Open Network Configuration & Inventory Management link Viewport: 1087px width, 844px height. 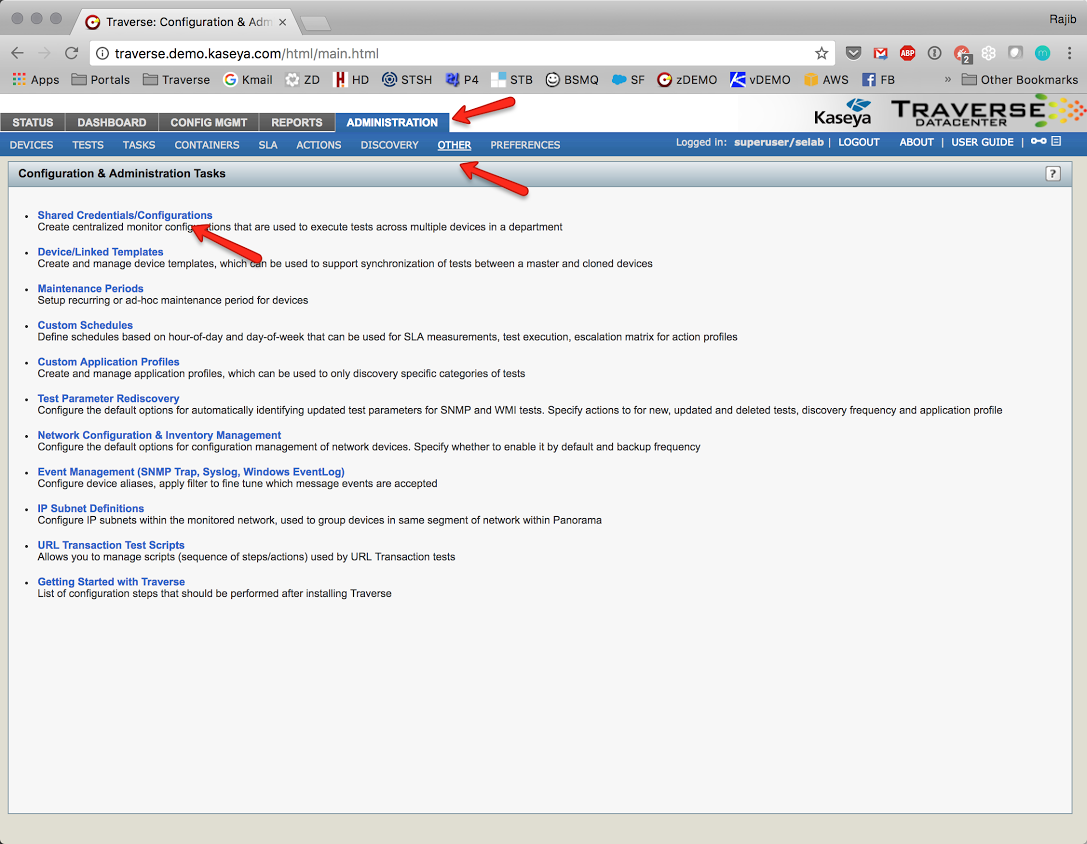[x=159, y=436]
